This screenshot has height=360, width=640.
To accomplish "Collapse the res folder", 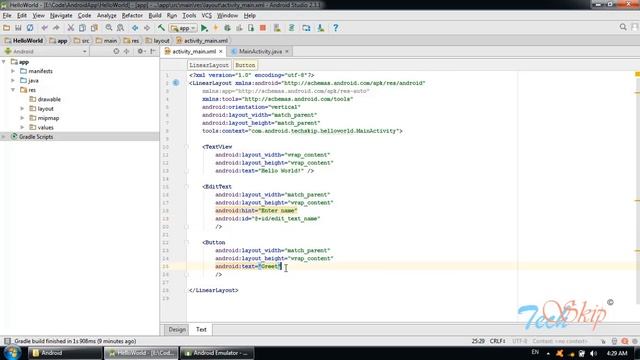I will pyautogui.click(x=13, y=90).
